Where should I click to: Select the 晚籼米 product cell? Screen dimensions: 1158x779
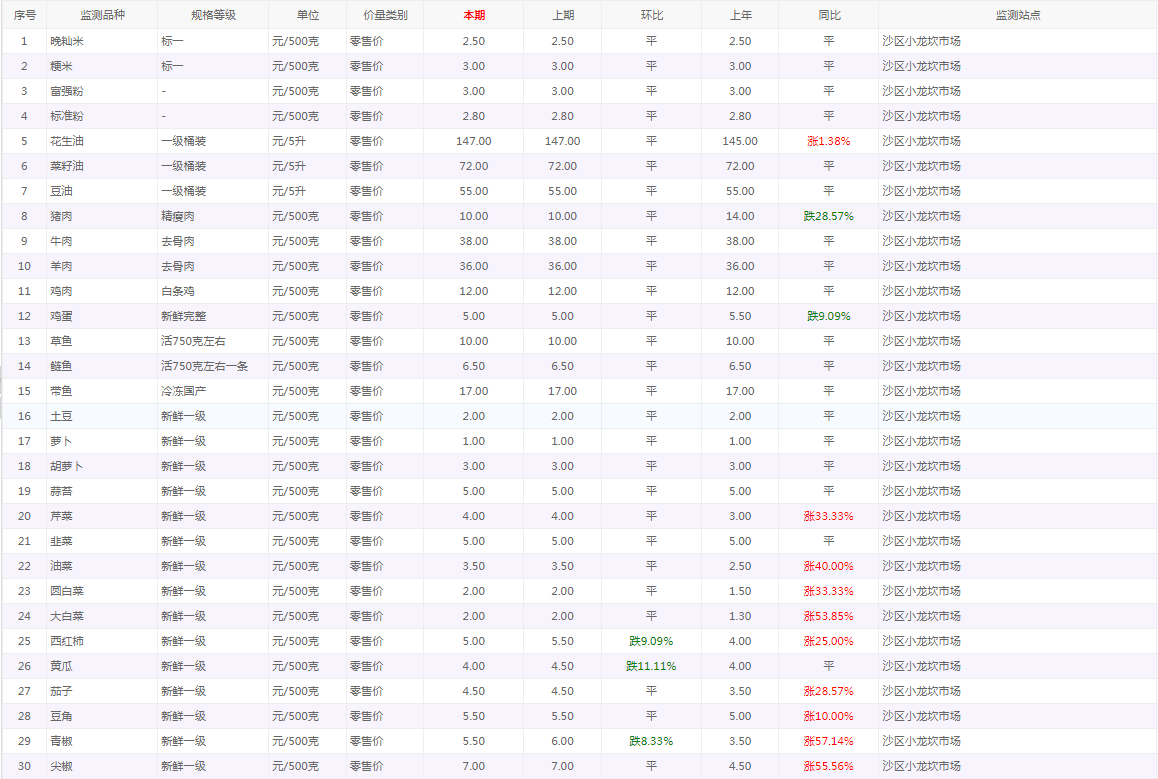(x=67, y=41)
